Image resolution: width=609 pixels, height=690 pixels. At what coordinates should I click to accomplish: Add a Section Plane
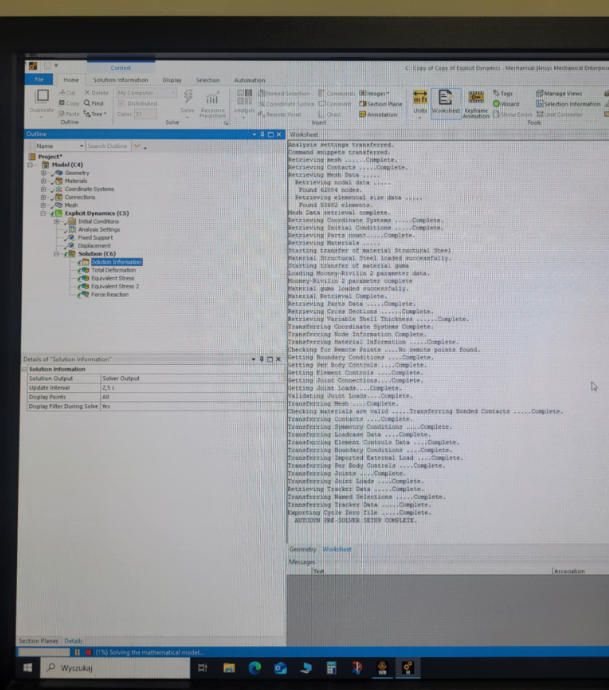click(381, 104)
